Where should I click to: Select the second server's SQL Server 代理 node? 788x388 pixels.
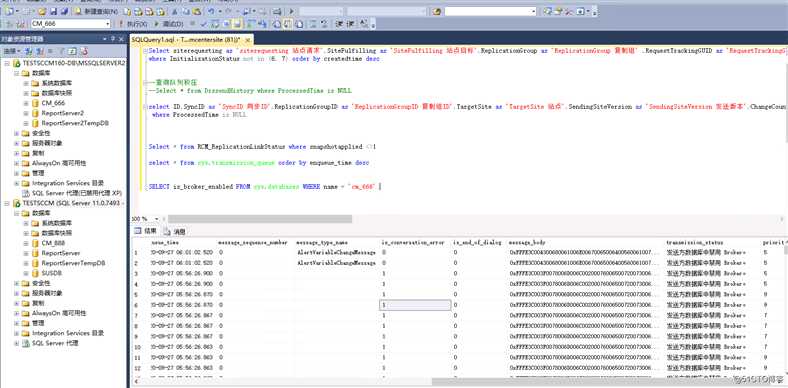(55, 343)
